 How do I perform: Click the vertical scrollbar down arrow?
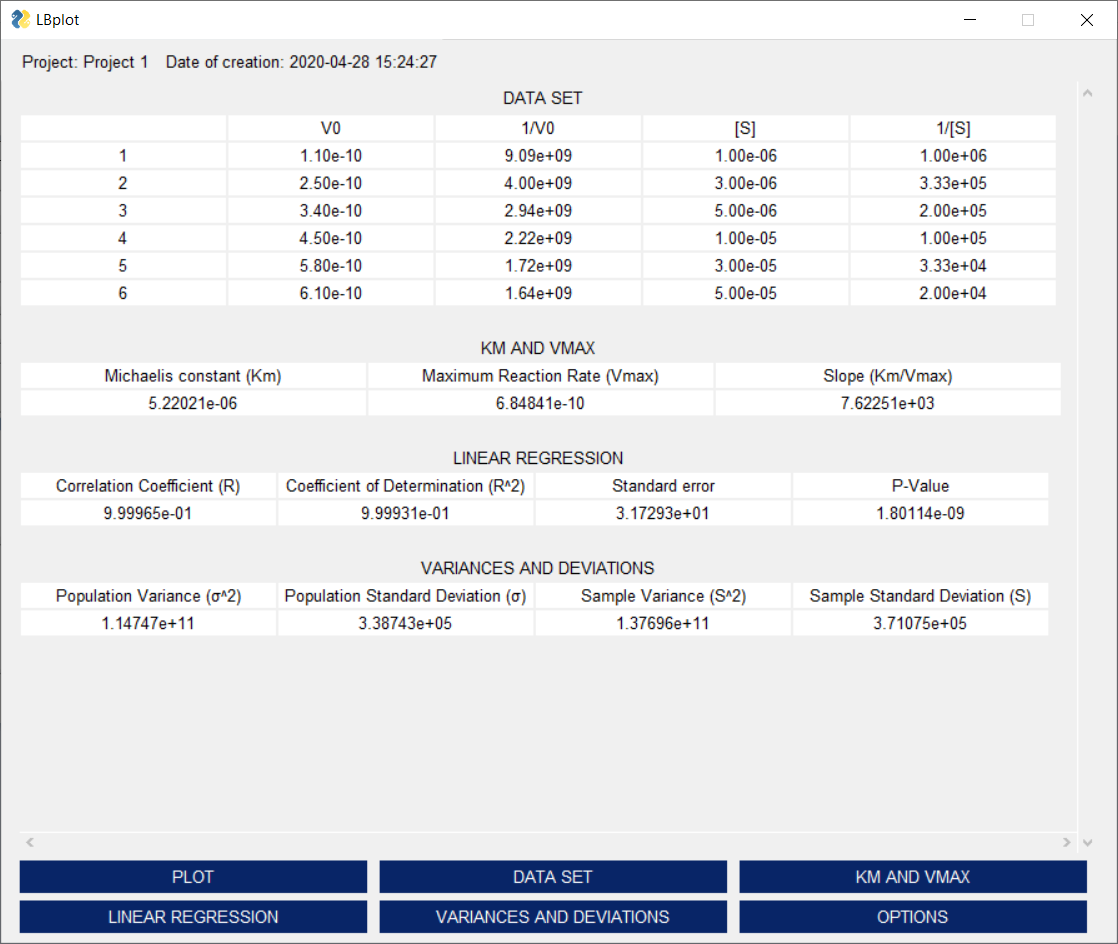click(1087, 842)
